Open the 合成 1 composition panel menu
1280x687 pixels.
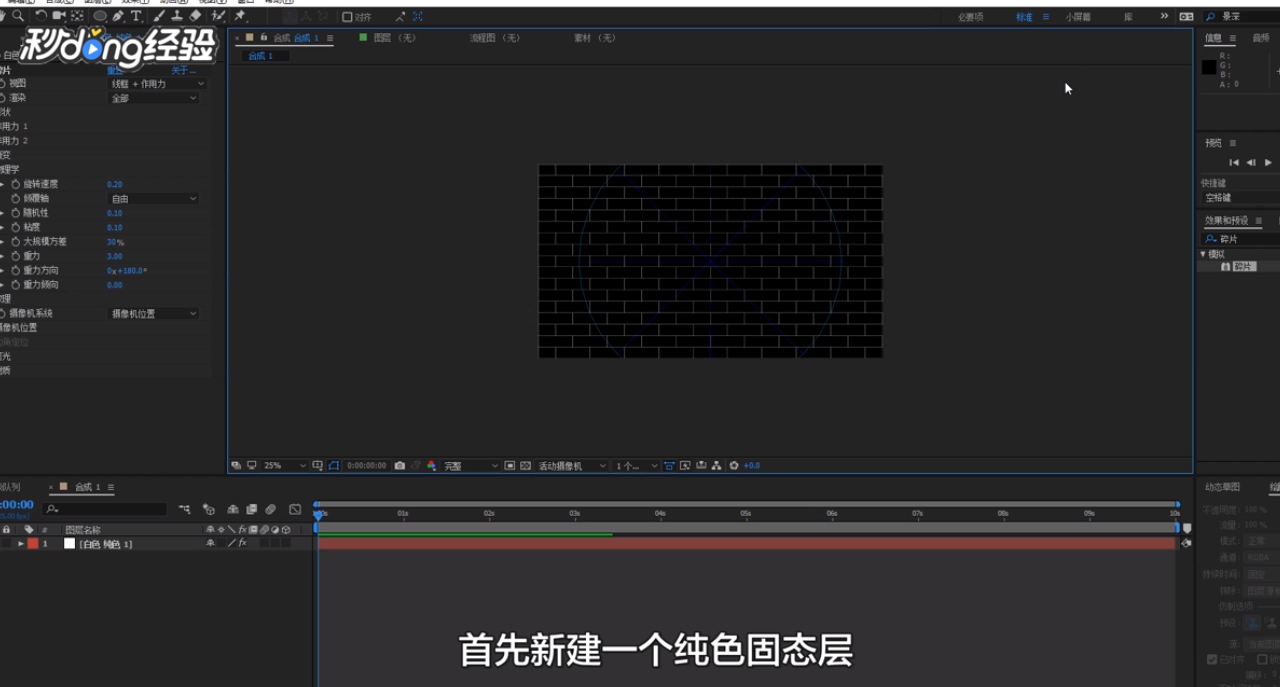[330, 38]
